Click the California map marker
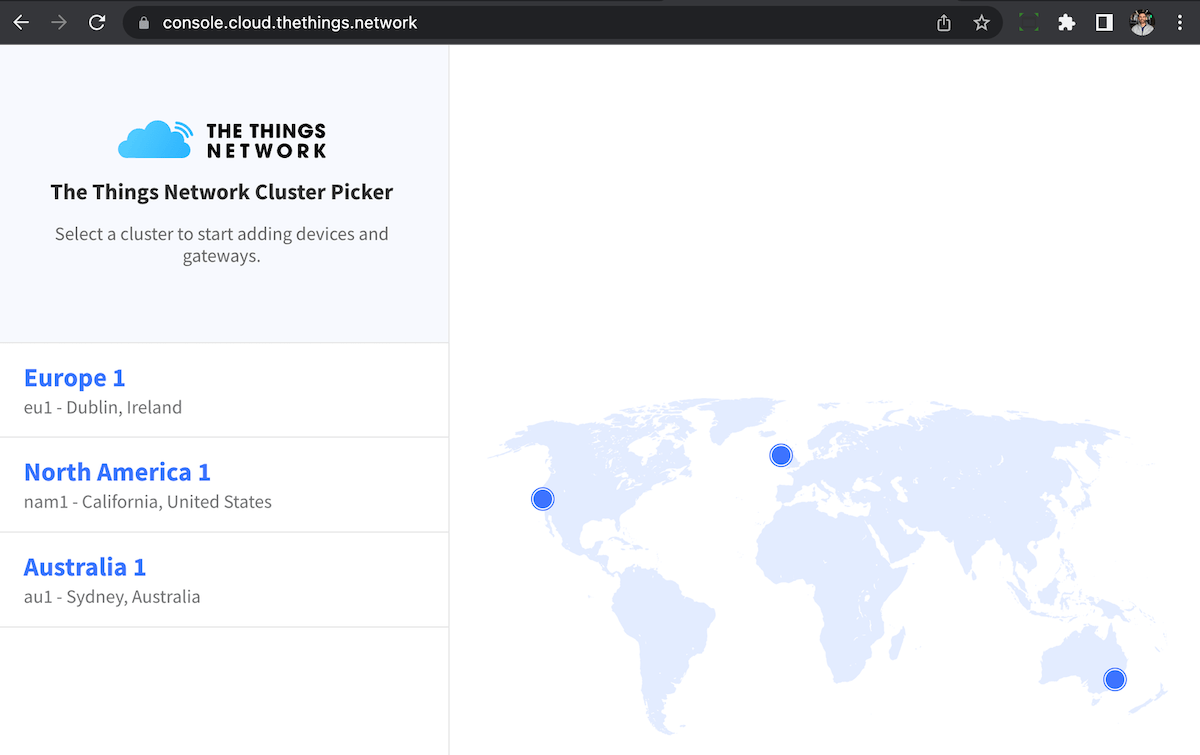The height and width of the screenshot is (755, 1200). click(543, 498)
